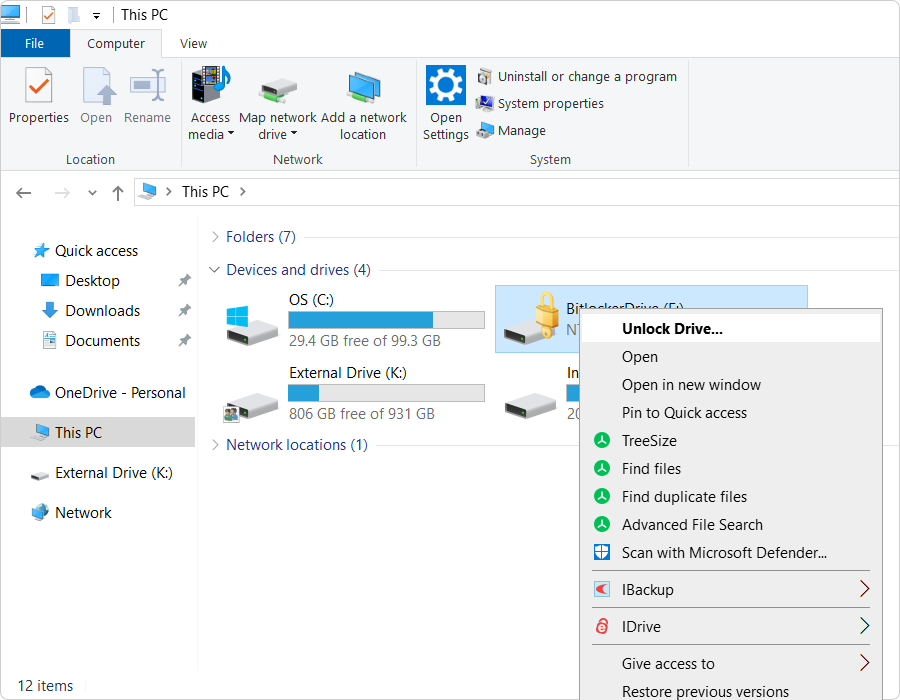Expand the Folders (7) group
Screen dimensions: 900x700
[x=215, y=237]
